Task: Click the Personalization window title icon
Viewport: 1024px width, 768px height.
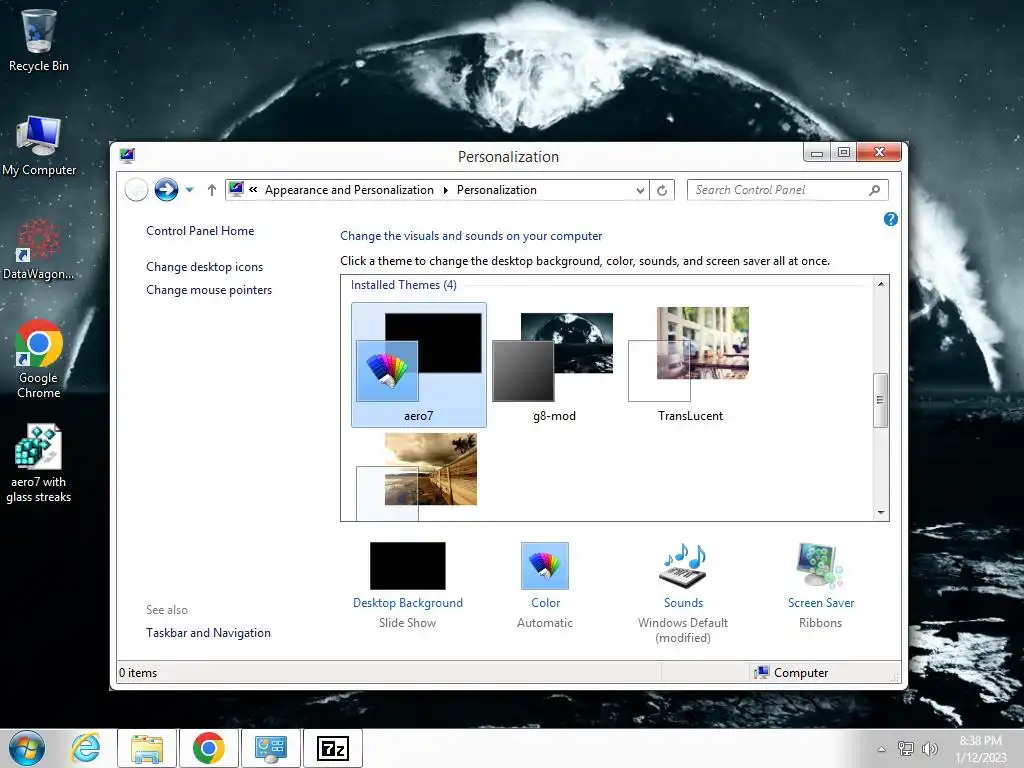Action: pos(127,155)
